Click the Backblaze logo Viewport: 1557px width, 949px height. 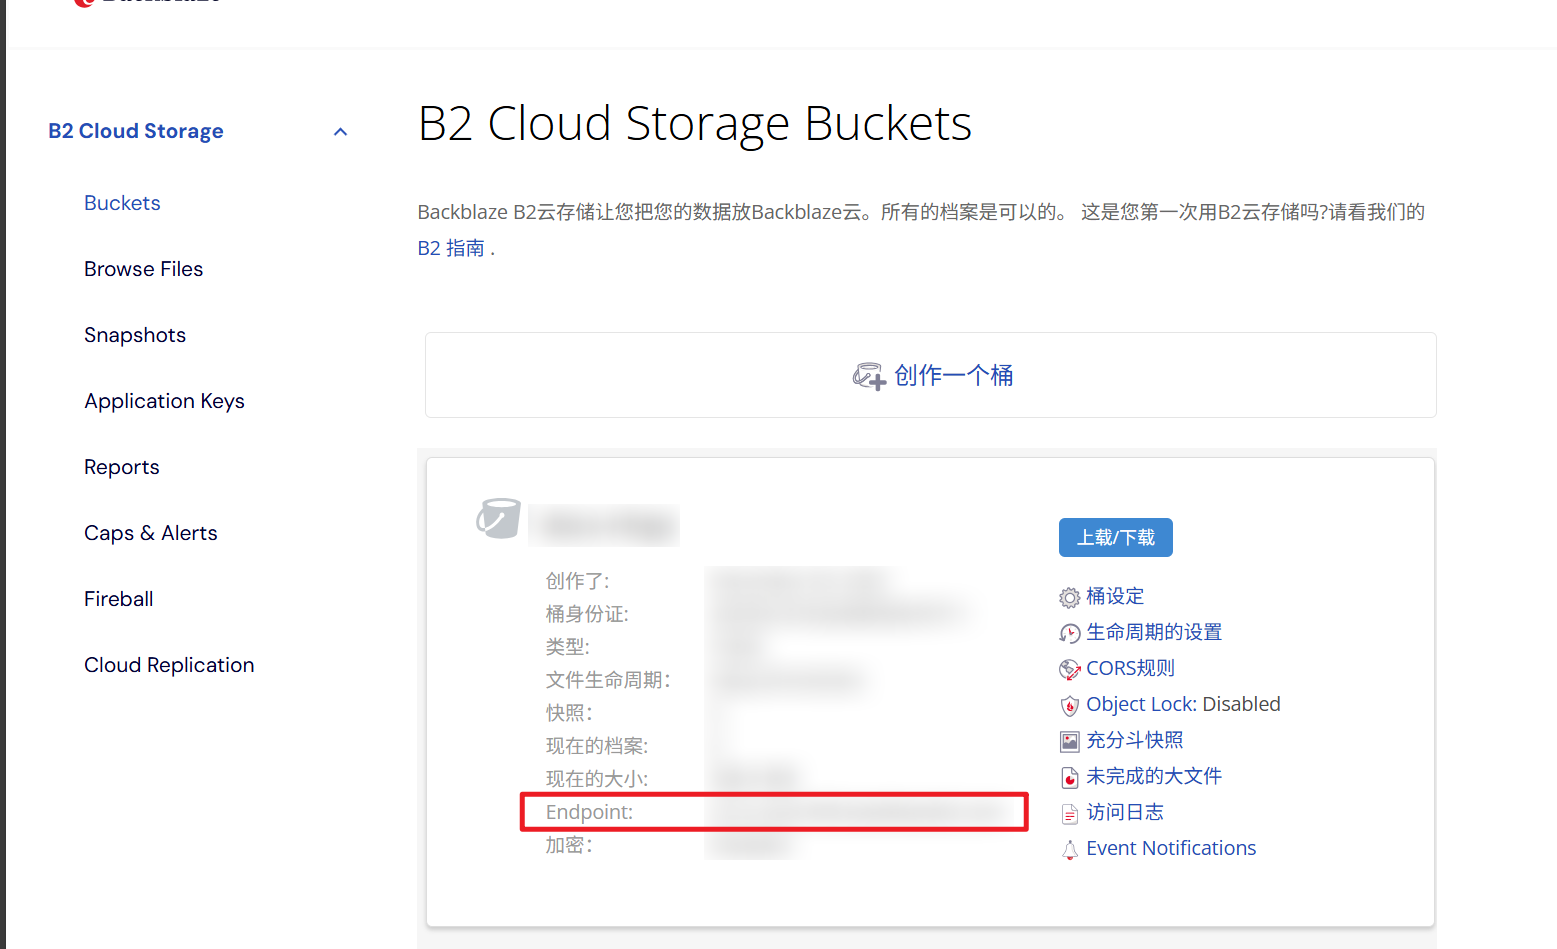click(x=145, y=5)
